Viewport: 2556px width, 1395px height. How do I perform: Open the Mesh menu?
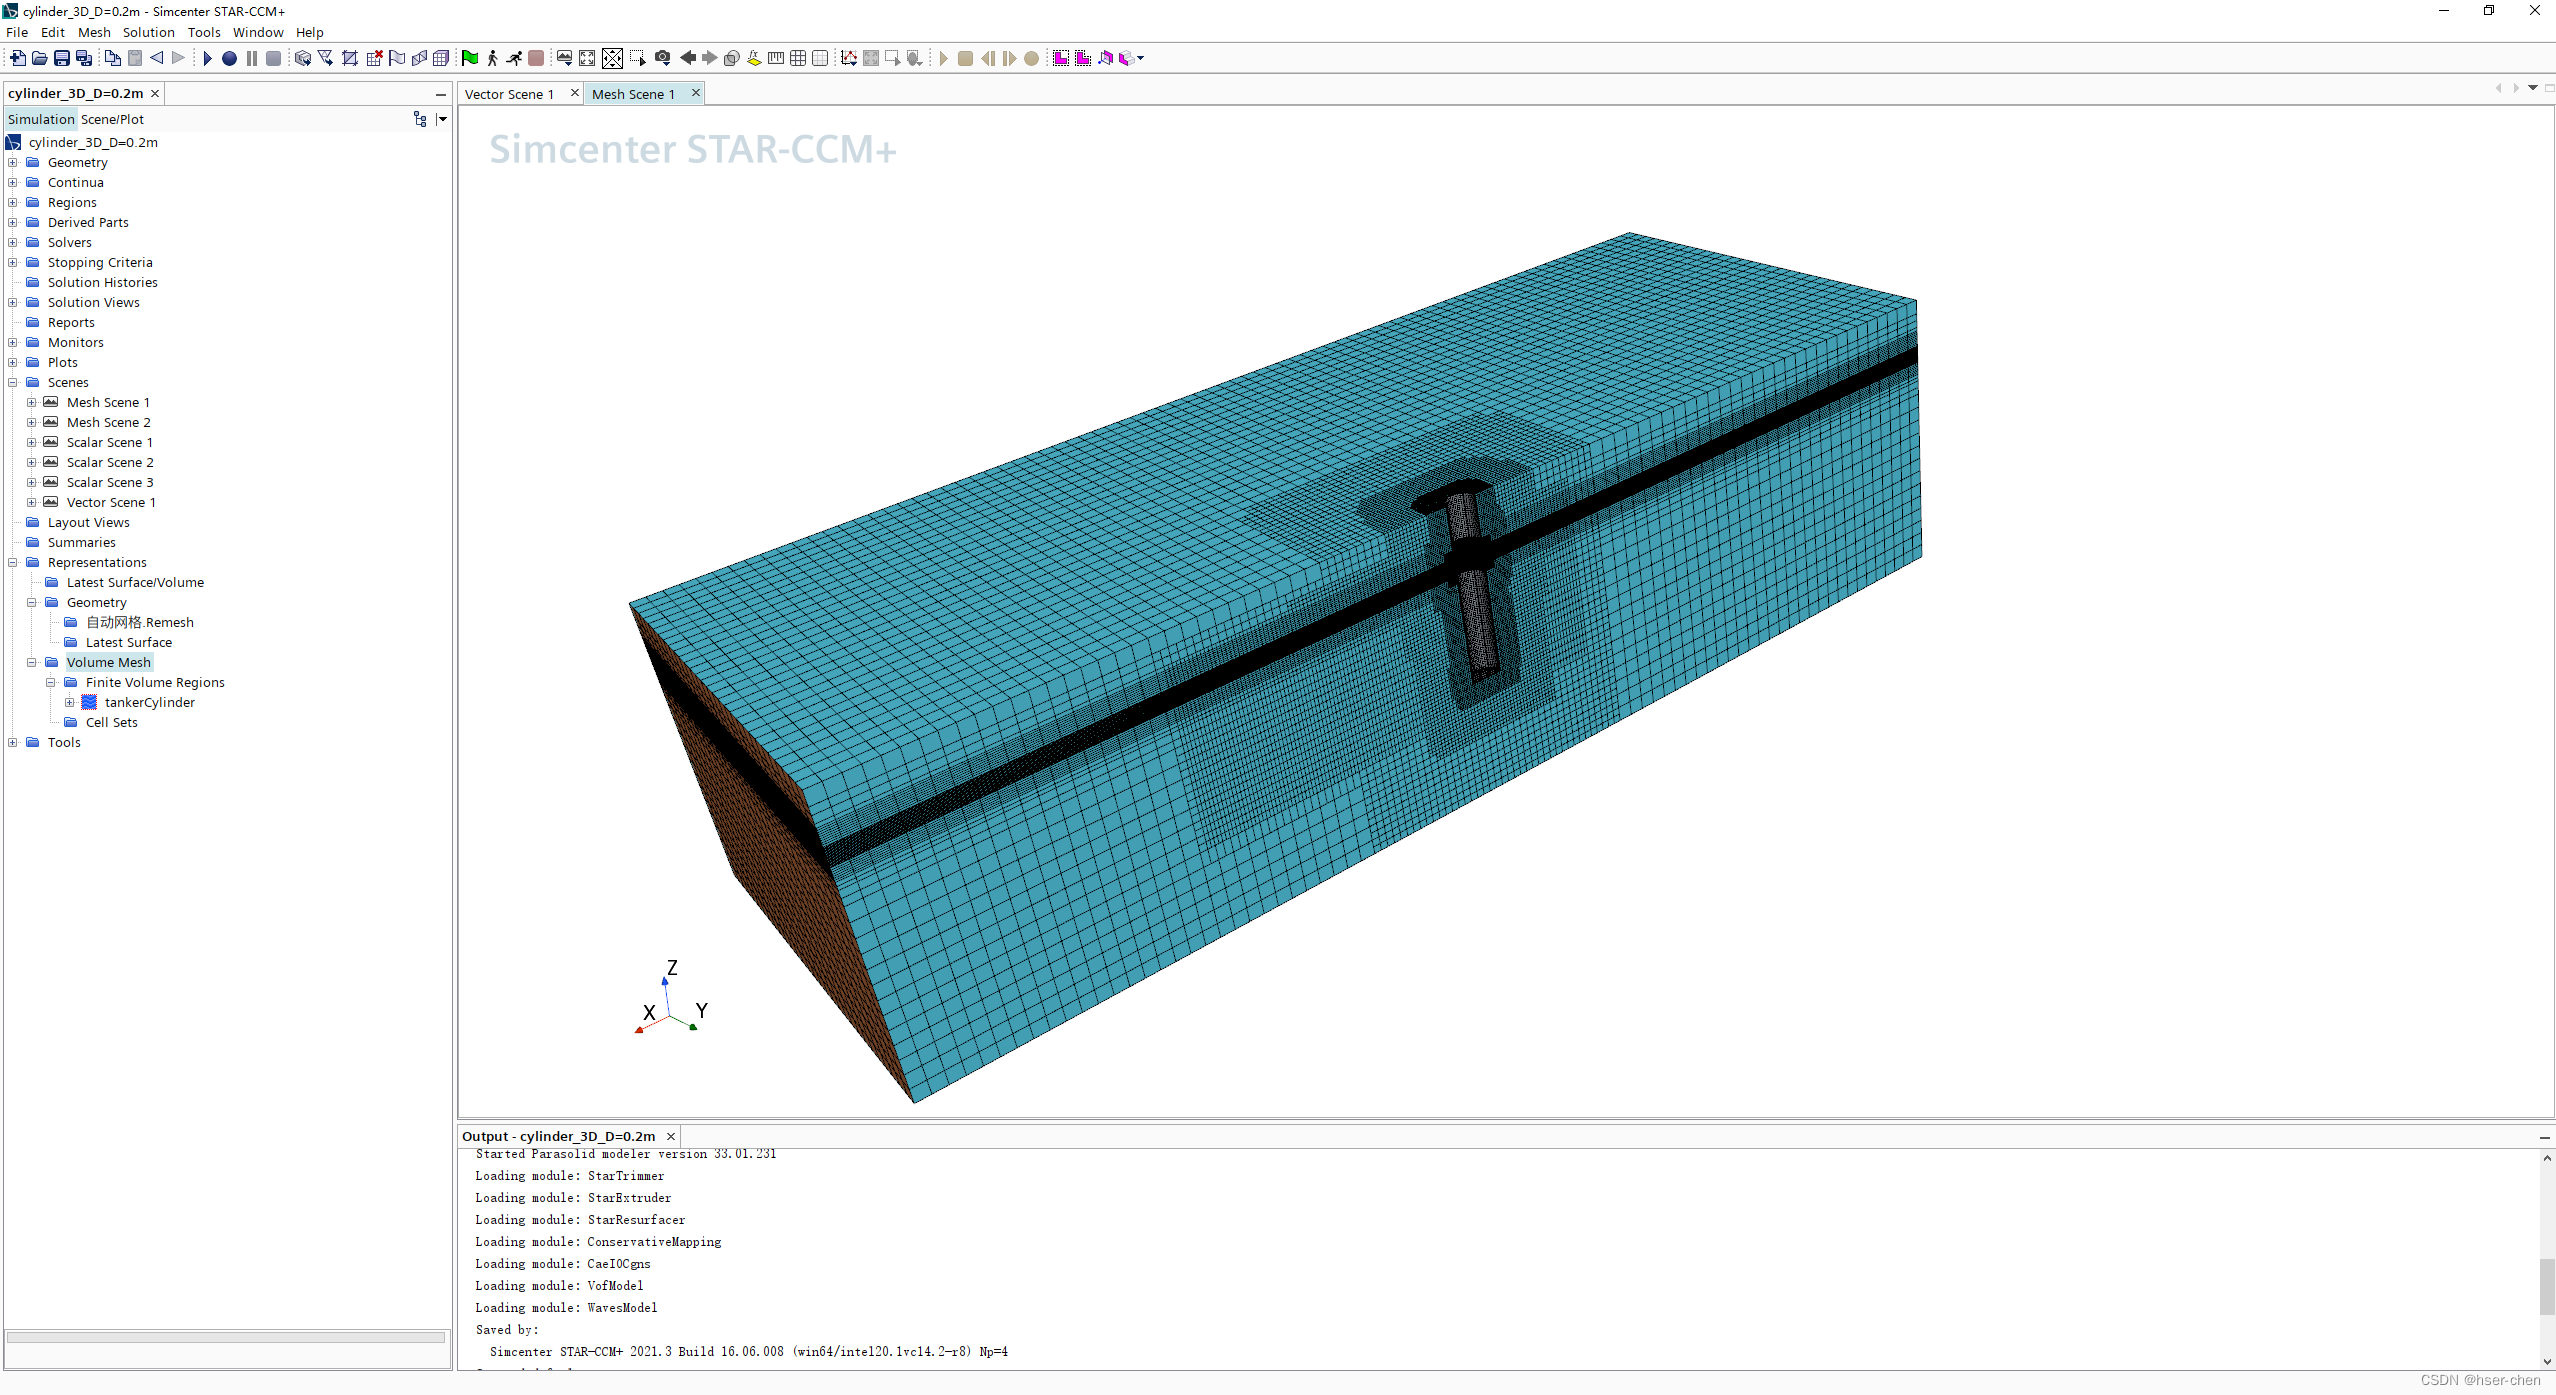[x=94, y=32]
